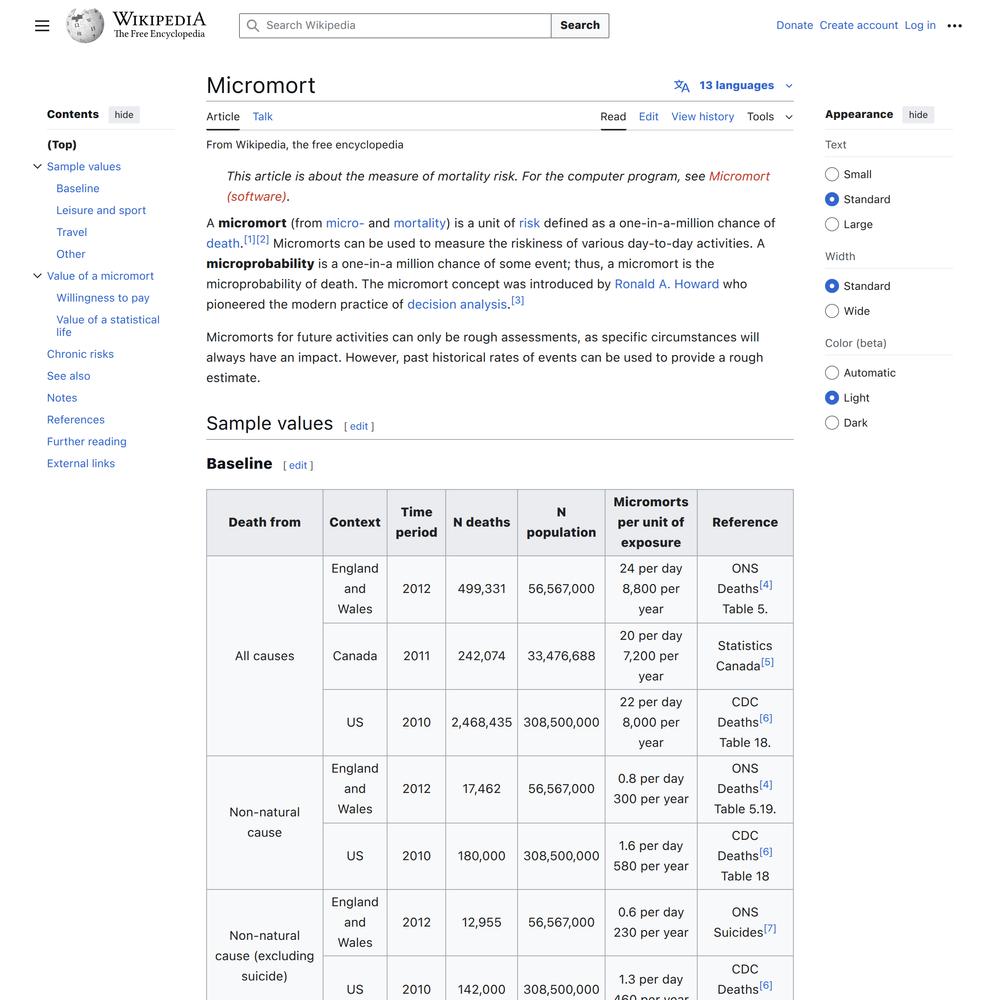Click the '2,468,435' deaths cell
The height and width of the screenshot is (1000, 1000).
coord(482,723)
